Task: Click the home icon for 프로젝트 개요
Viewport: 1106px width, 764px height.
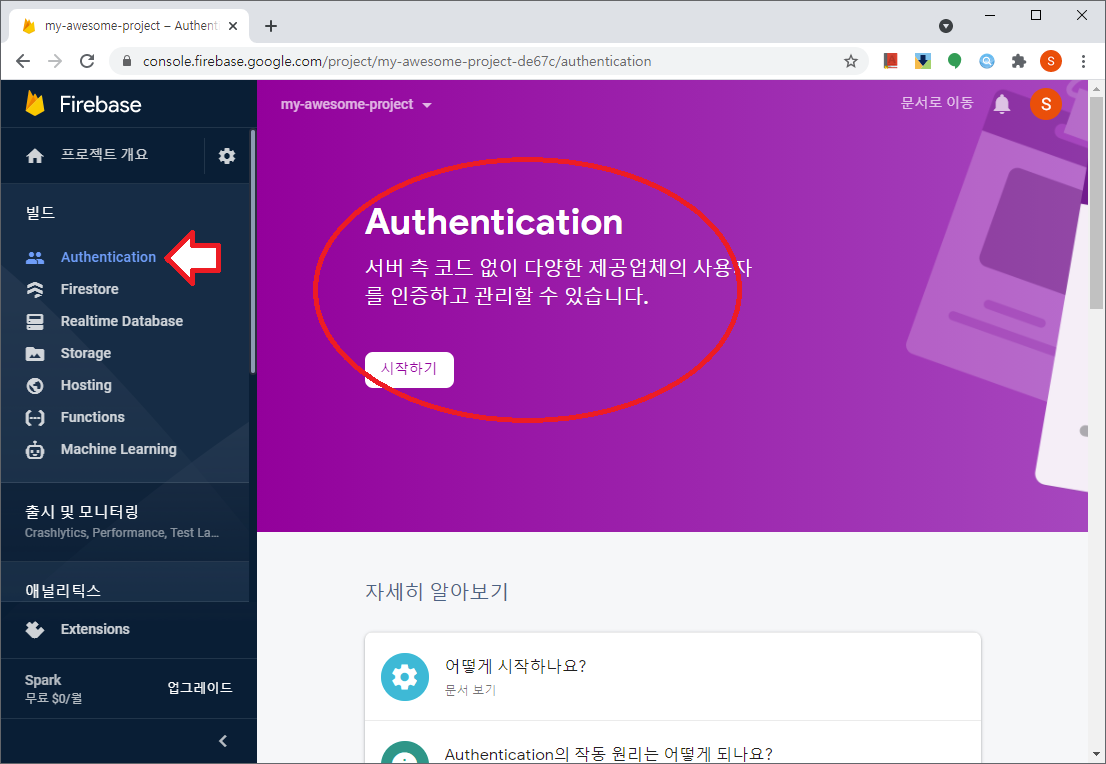Action: click(35, 155)
